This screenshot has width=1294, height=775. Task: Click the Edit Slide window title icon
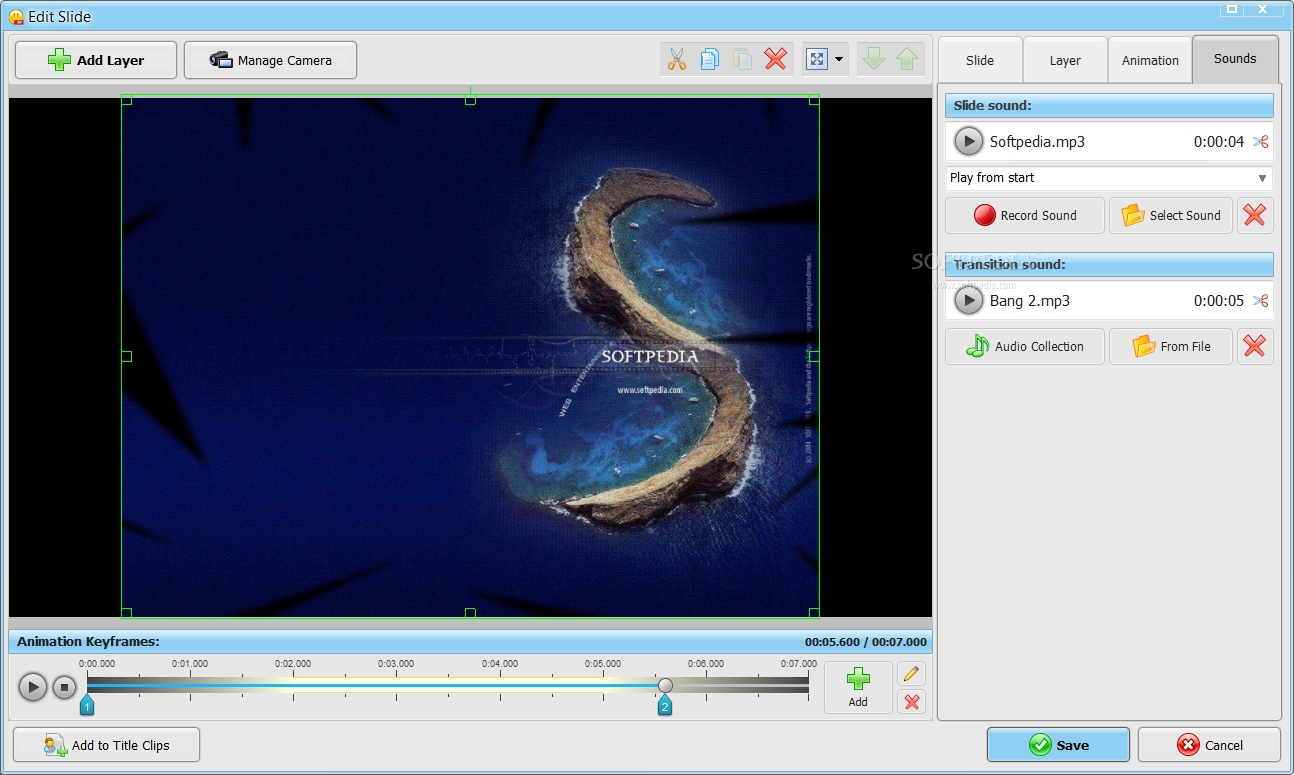coord(16,17)
